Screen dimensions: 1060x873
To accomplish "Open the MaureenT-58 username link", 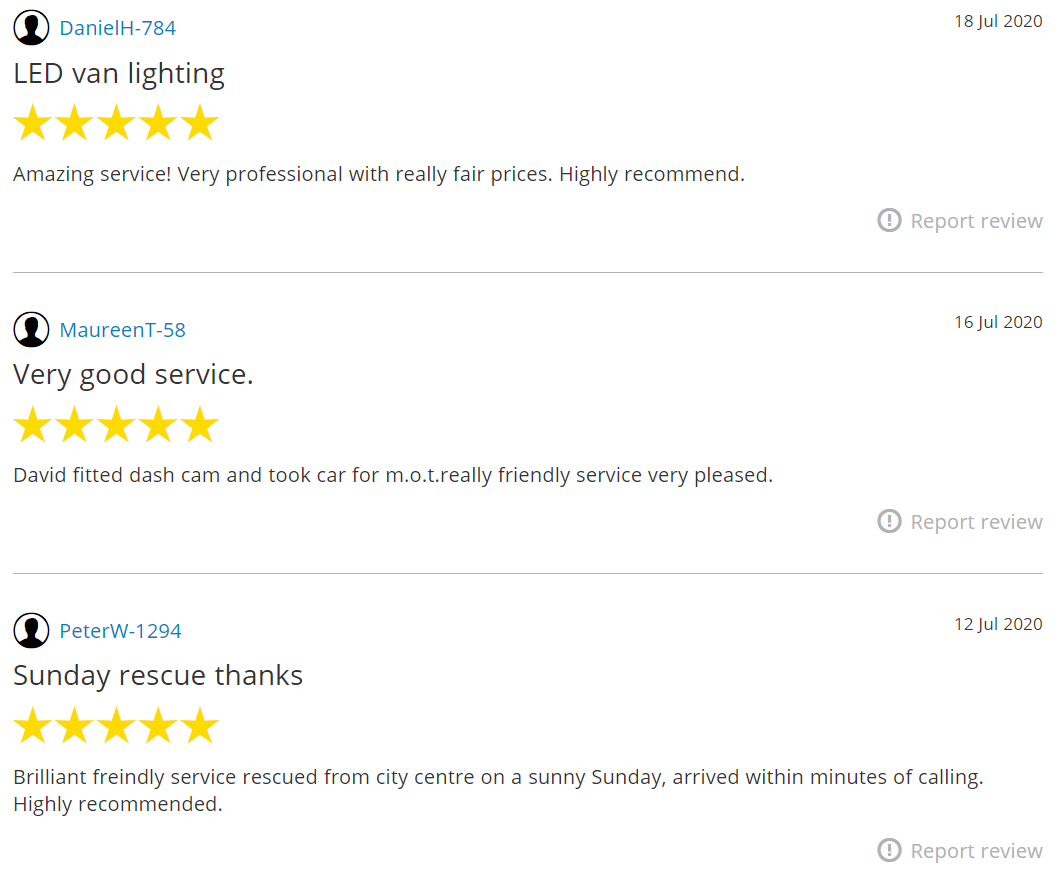I will point(122,329).
